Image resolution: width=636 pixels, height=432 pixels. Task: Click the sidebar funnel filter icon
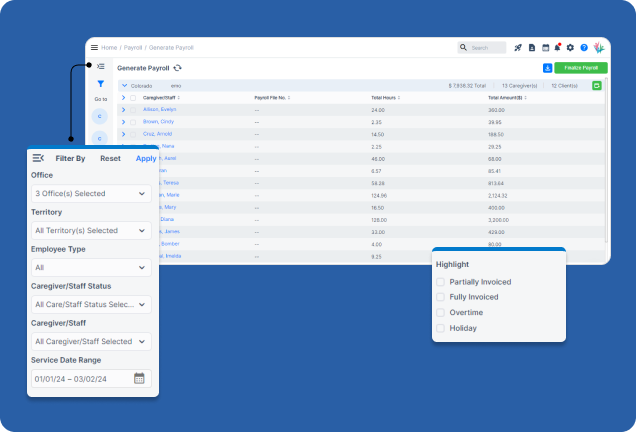tap(100, 84)
